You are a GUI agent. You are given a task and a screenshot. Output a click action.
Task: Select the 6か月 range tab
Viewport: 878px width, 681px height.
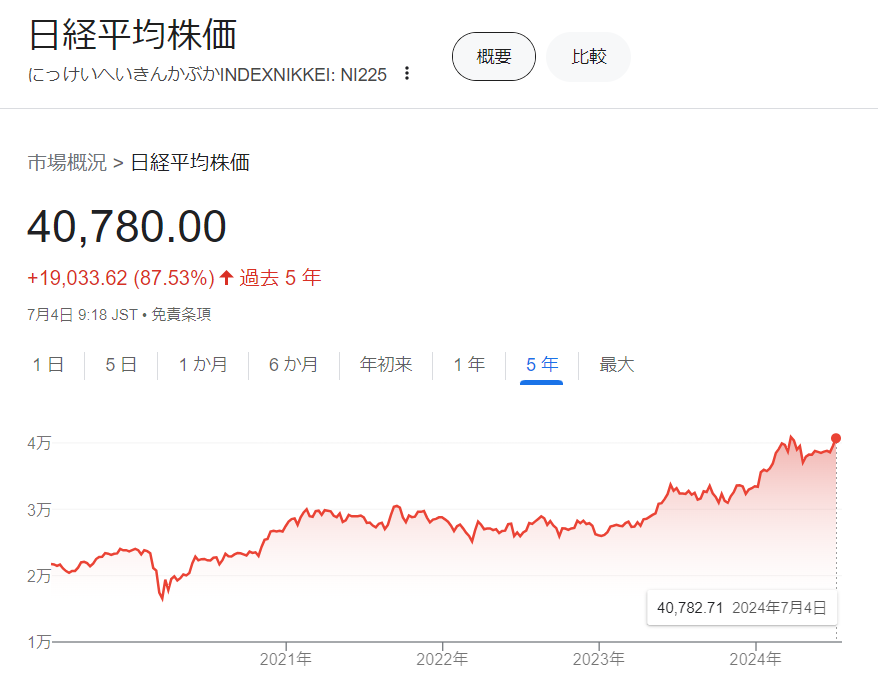coord(293,365)
